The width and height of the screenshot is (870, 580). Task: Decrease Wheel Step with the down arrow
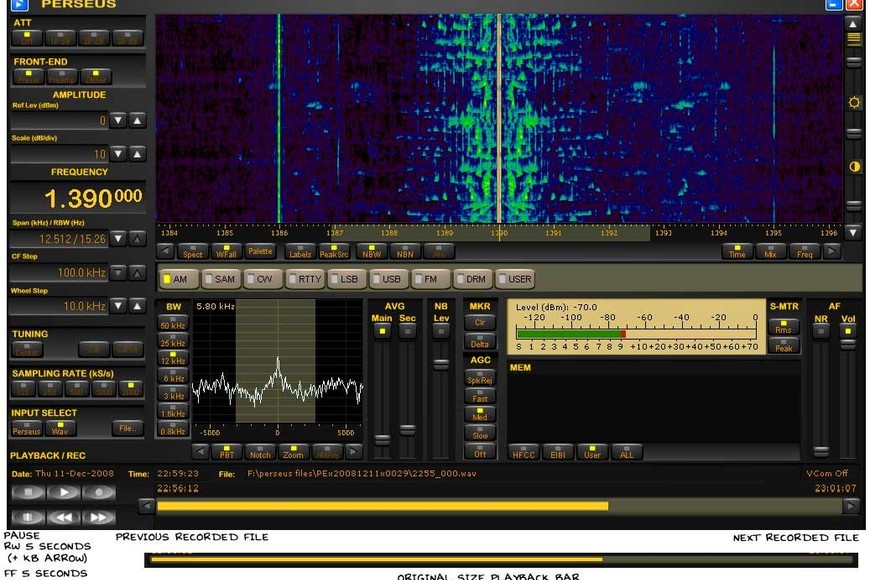(x=118, y=306)
